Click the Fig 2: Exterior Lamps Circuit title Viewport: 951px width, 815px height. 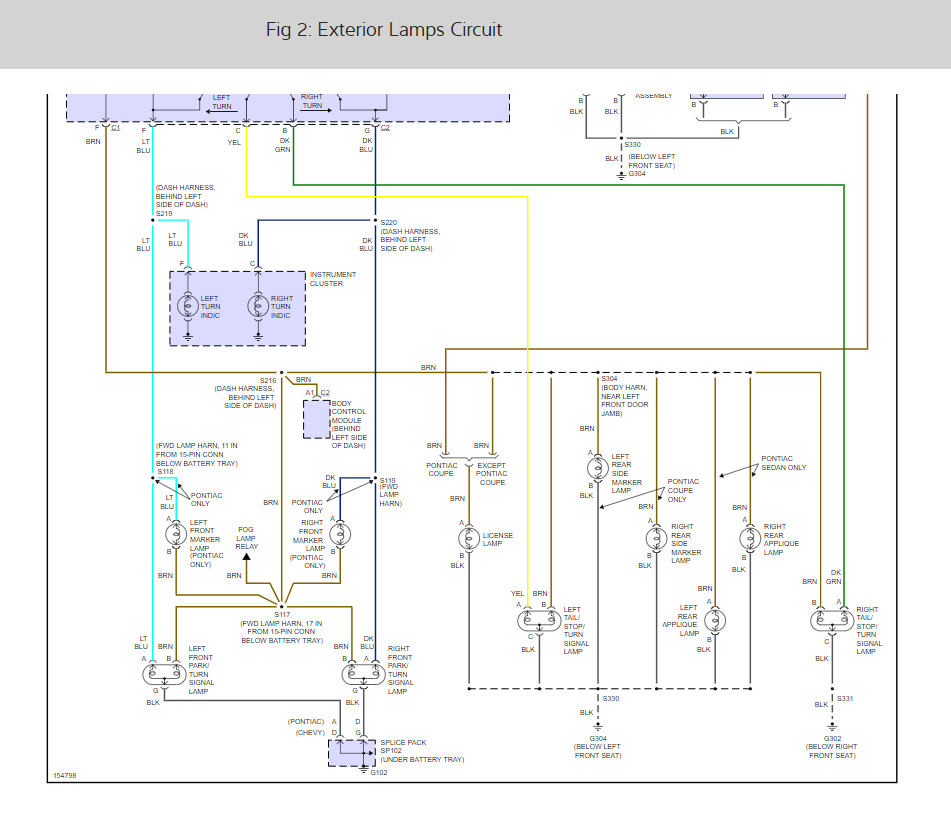384,30
